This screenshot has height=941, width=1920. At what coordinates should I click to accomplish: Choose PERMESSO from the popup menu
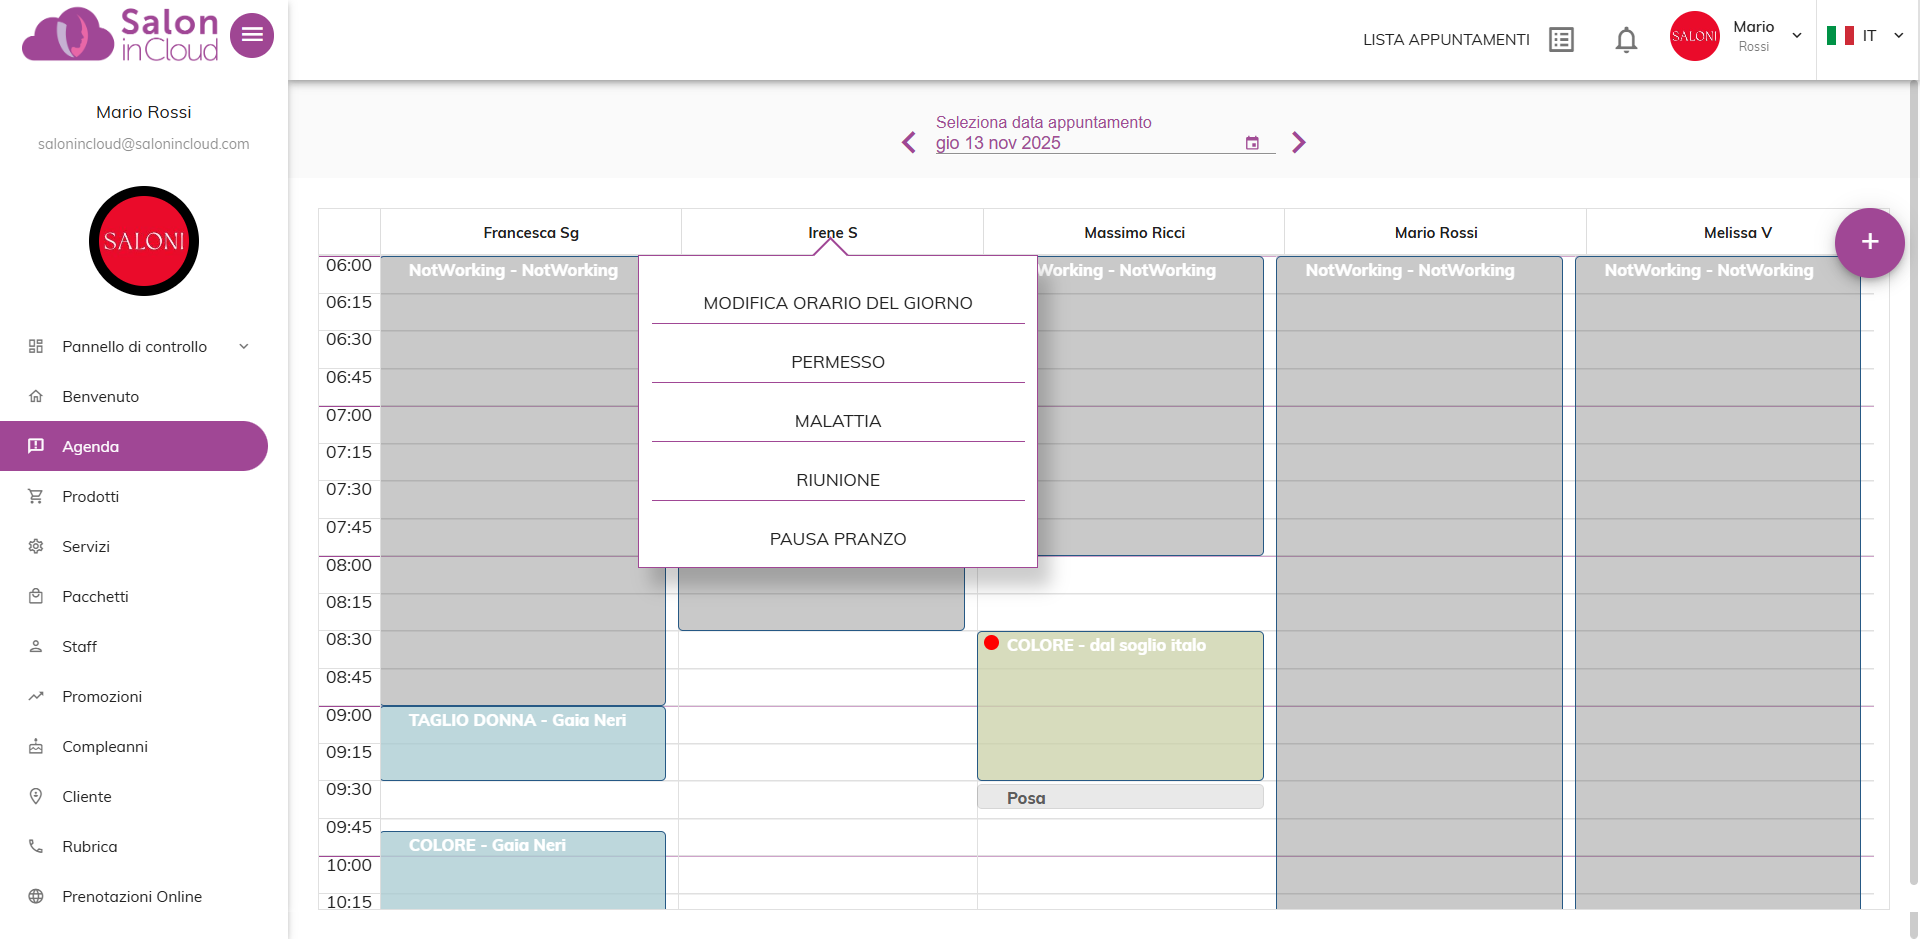click(x=837, y=362)
